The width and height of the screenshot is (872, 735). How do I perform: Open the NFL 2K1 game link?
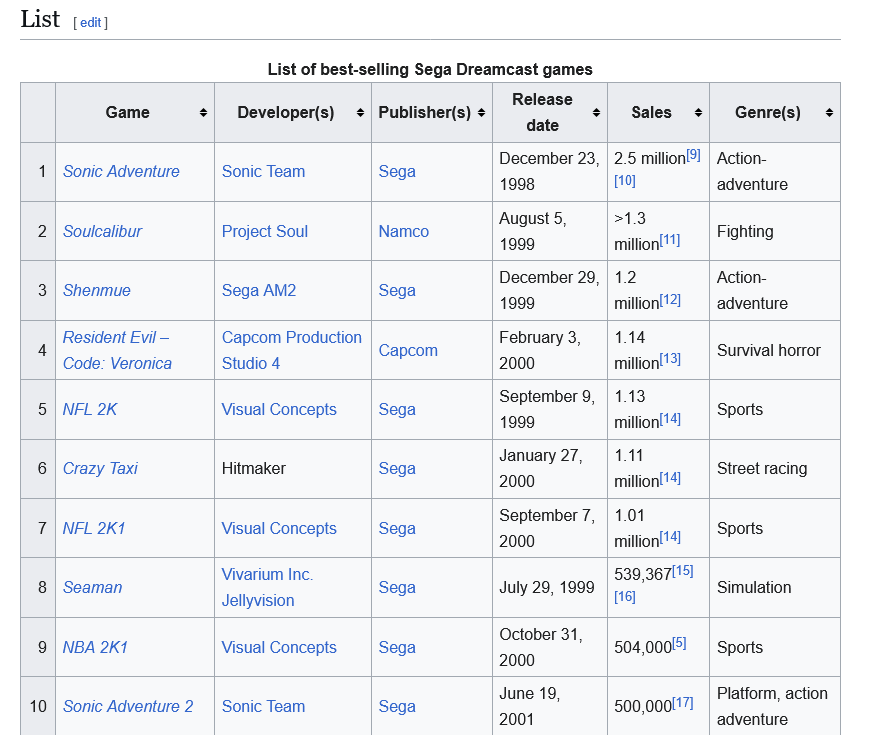(94, 528)
